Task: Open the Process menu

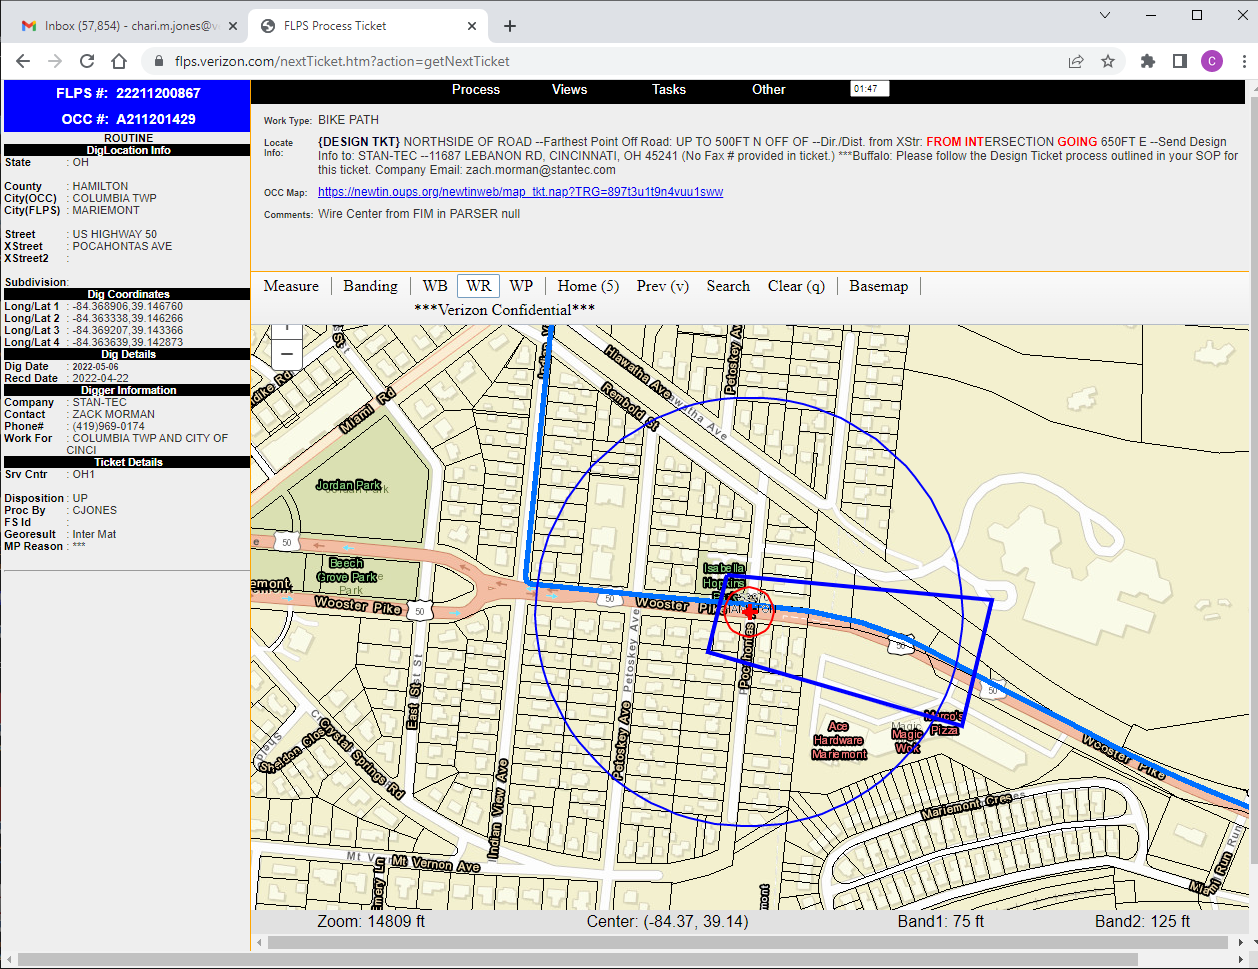Action: [475, 89]
